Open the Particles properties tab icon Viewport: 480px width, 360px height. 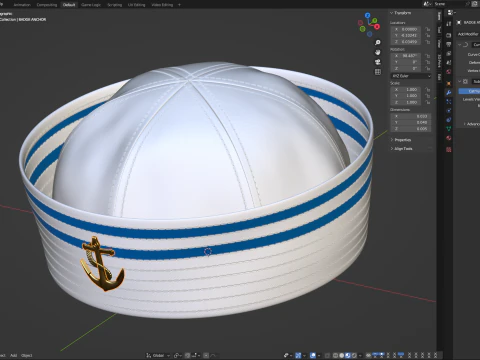tap(449, 102)
